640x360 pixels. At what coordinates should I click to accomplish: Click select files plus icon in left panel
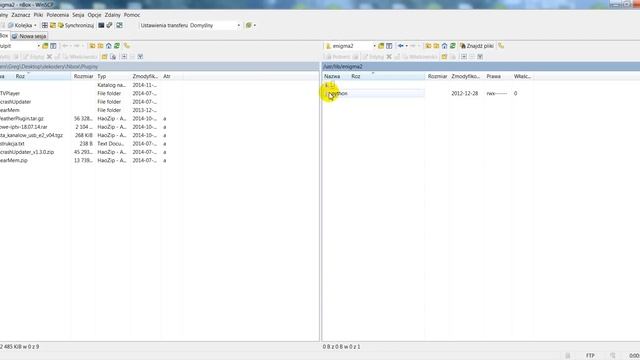(x=124, y=57)
